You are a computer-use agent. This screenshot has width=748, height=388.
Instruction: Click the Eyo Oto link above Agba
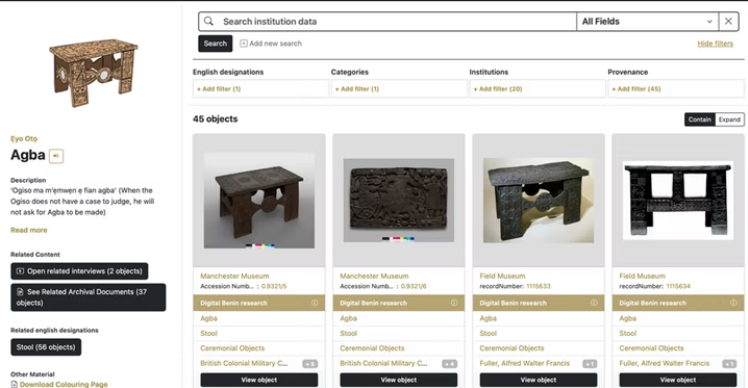pyautogui.click(x=24, y=139)
